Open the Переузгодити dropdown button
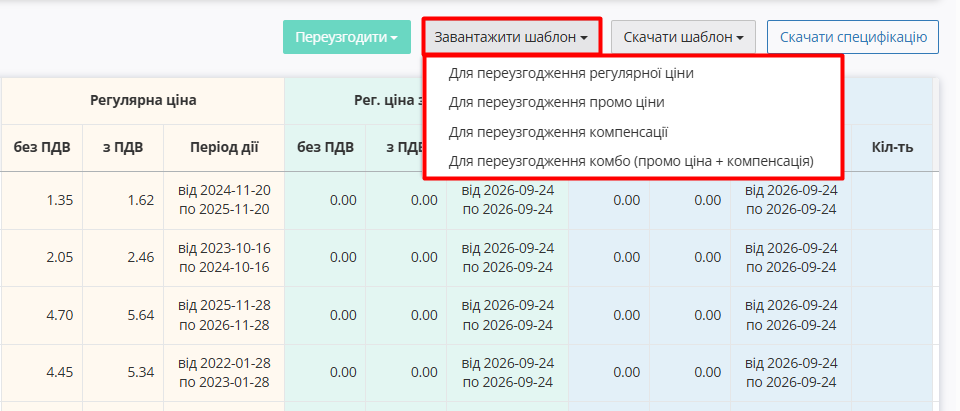The height and width of the screenshot is (411, 960). tap(347, 37)
